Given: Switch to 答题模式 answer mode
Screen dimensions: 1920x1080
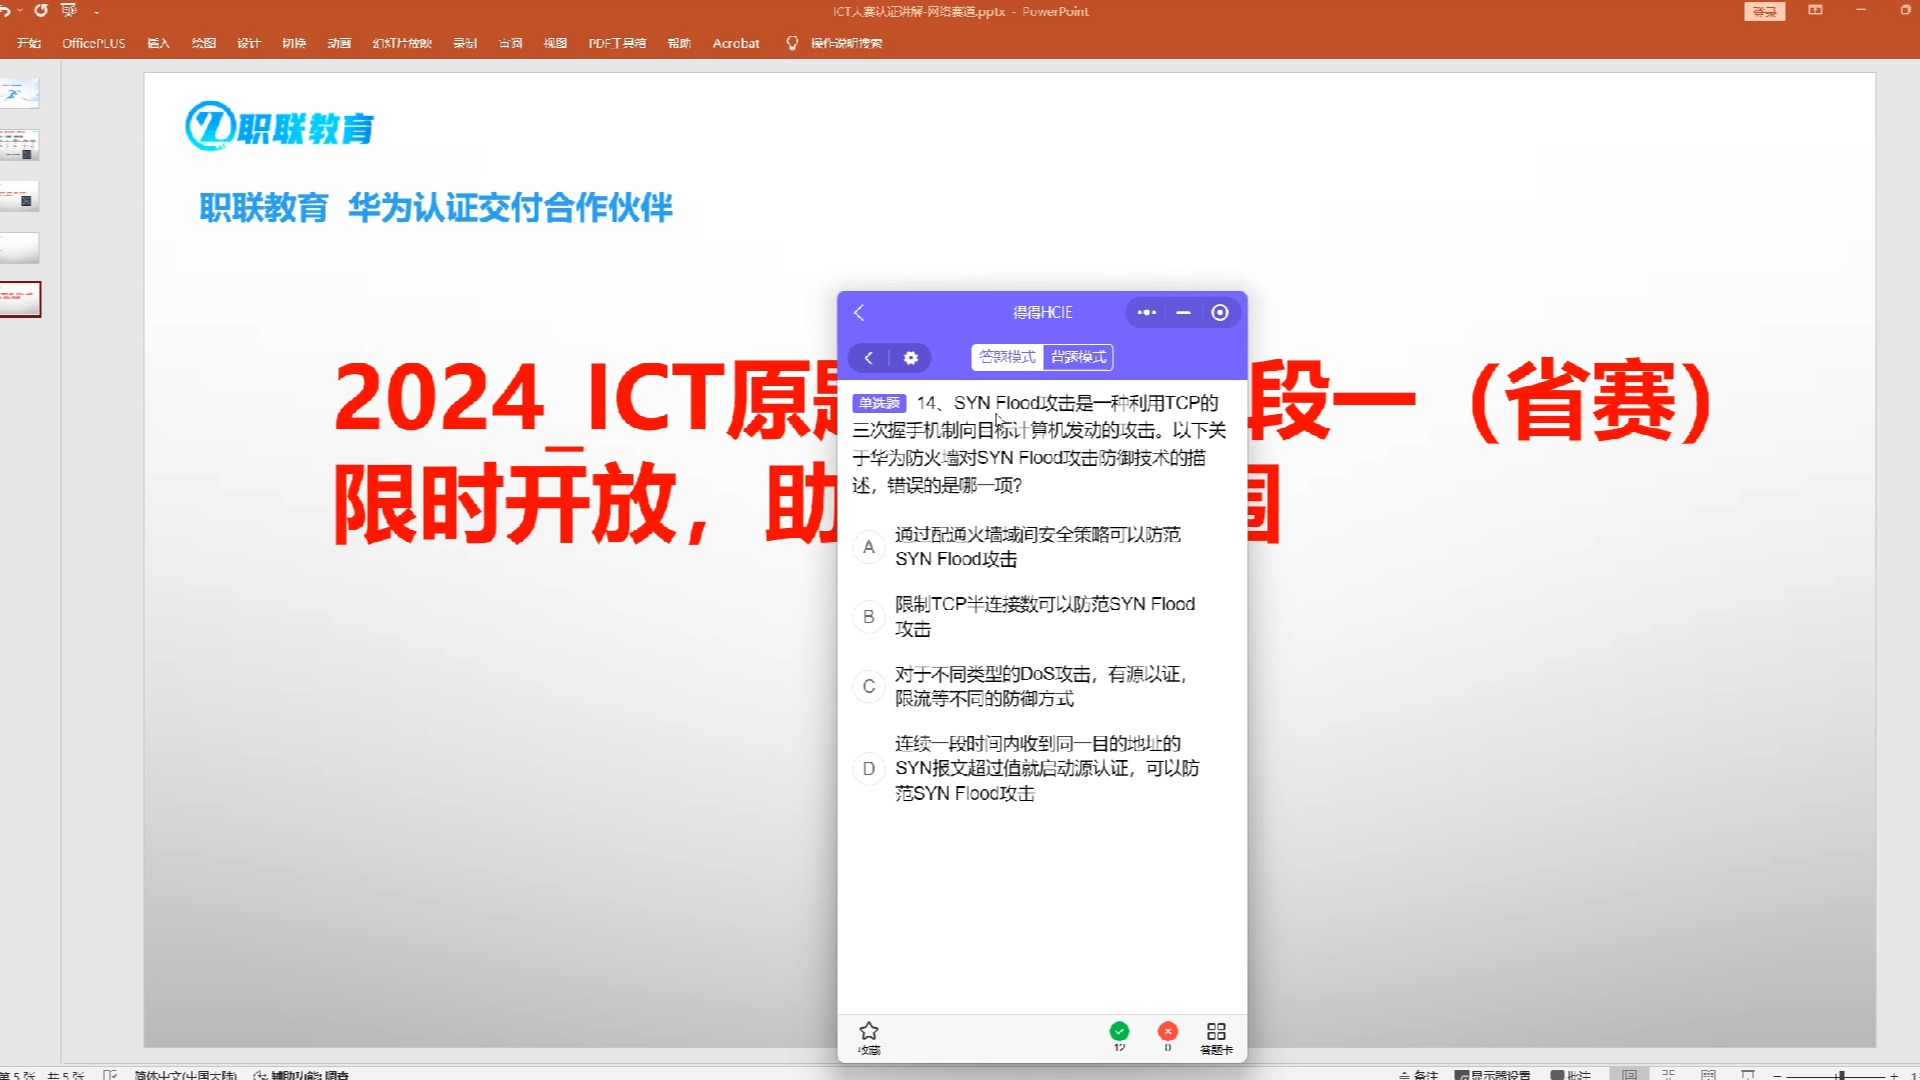Looking at the screenshot, I should [x=1007, y=357].
